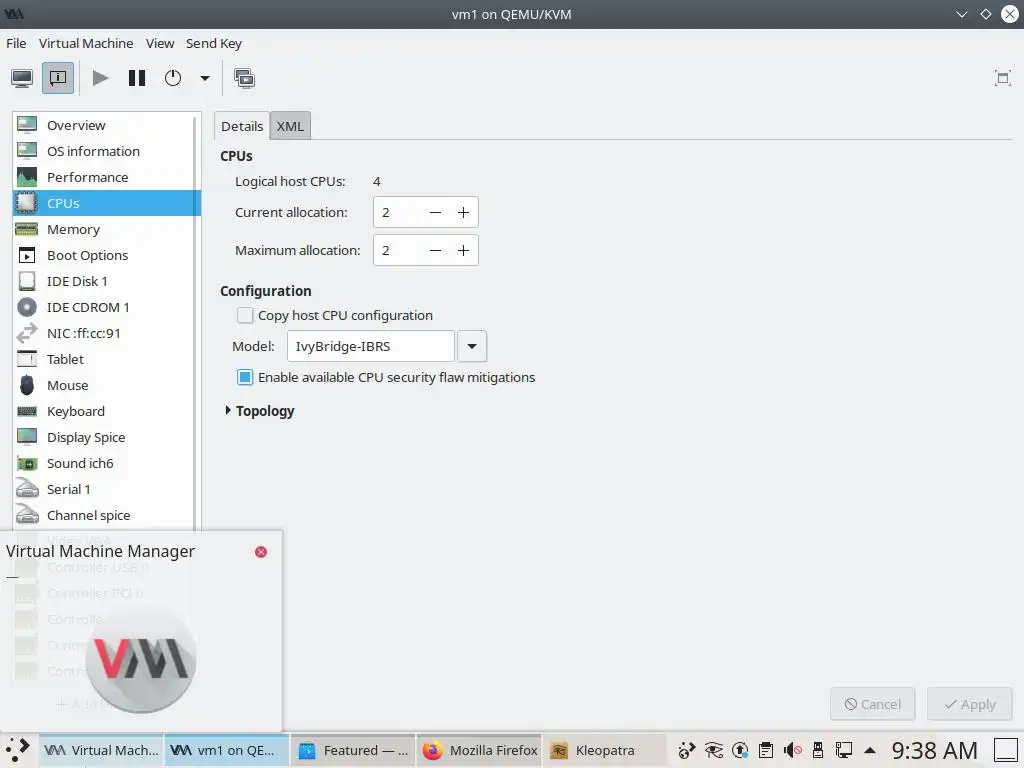1024x768 pixels.
Task: Switch to the XML tab
Action: [x=290, y=126]
